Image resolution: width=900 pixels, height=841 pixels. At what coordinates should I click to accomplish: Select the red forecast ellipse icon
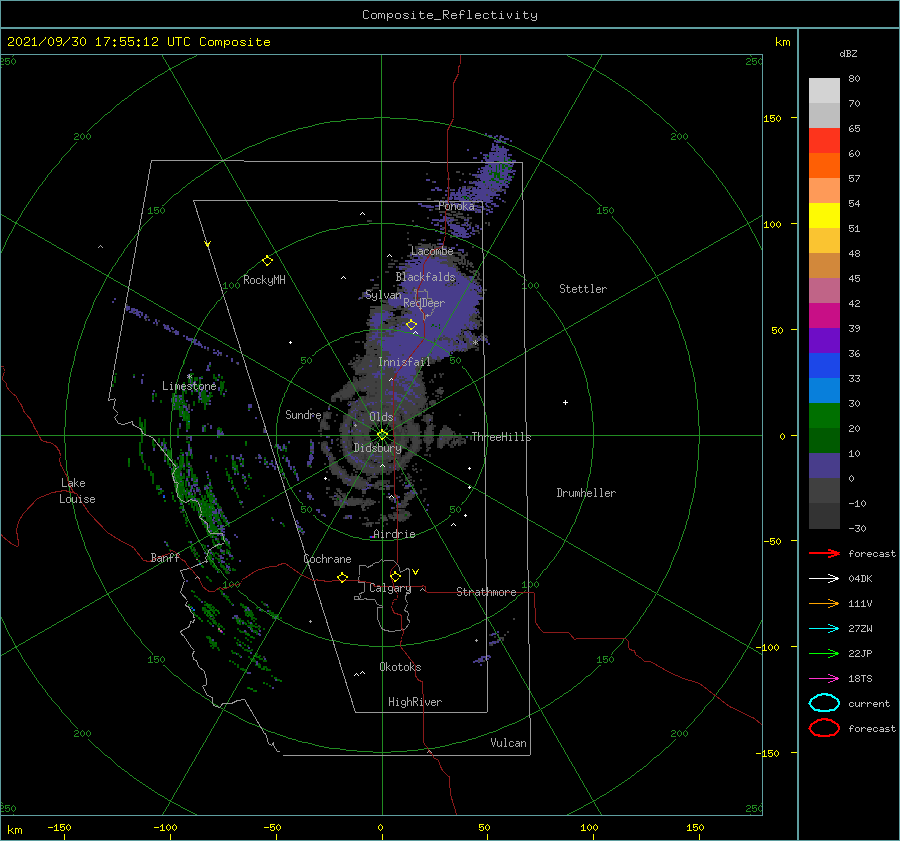(824, 728)
